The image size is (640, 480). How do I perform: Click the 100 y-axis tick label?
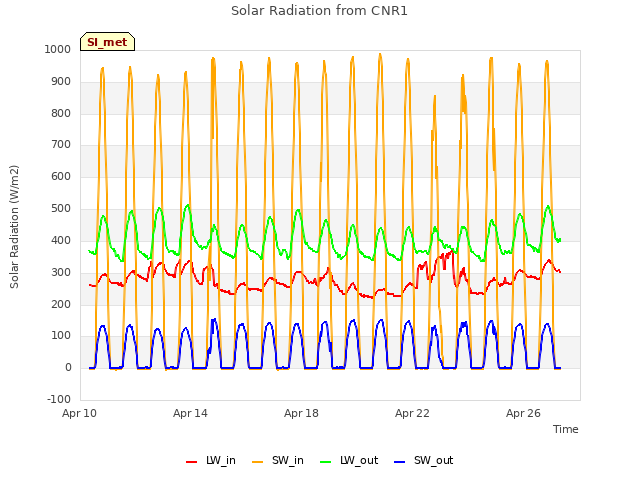pos(61,336)
